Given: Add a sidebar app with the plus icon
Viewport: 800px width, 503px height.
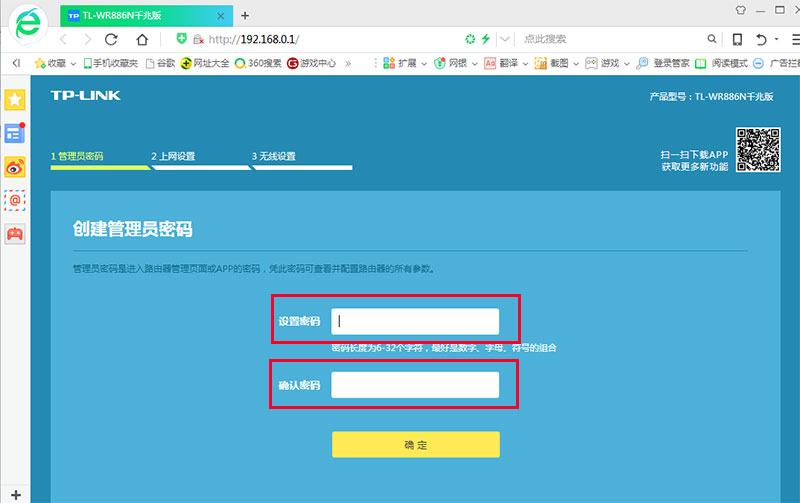Looking at the screenshot, I should pyautogui.click(x=16, y=495).
